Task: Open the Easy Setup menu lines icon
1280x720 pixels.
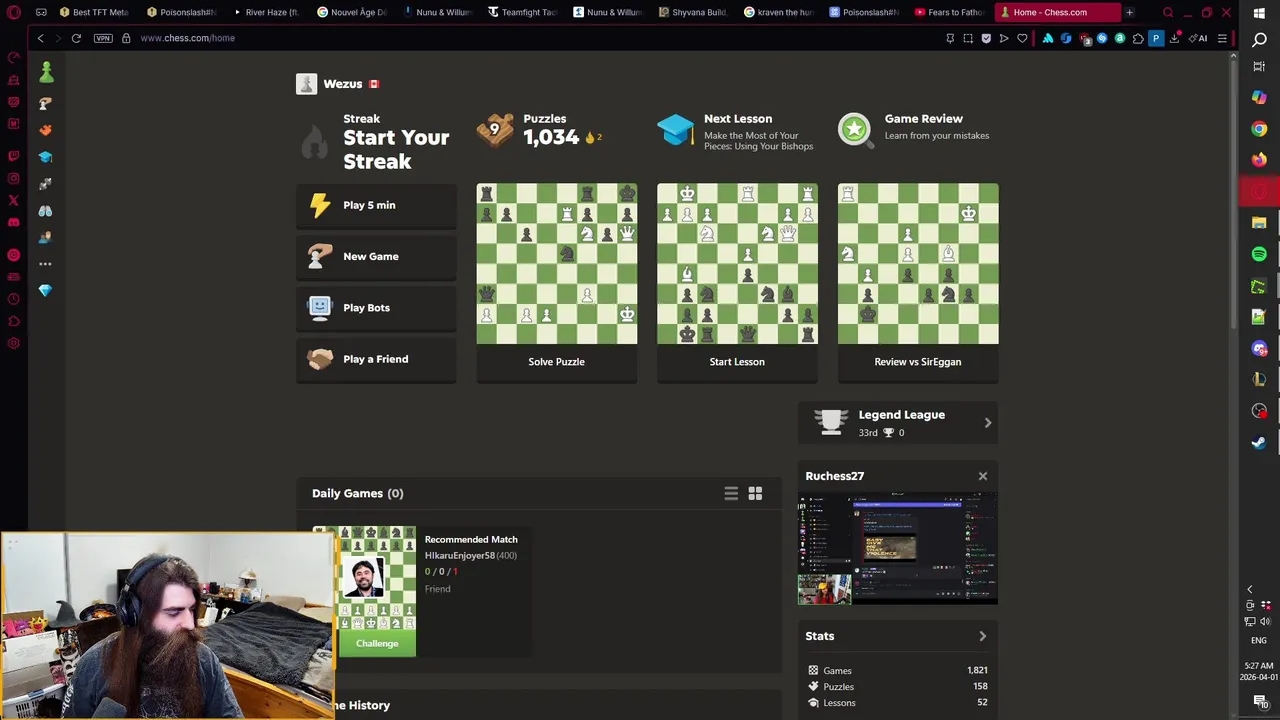Action: (1222, 39)
